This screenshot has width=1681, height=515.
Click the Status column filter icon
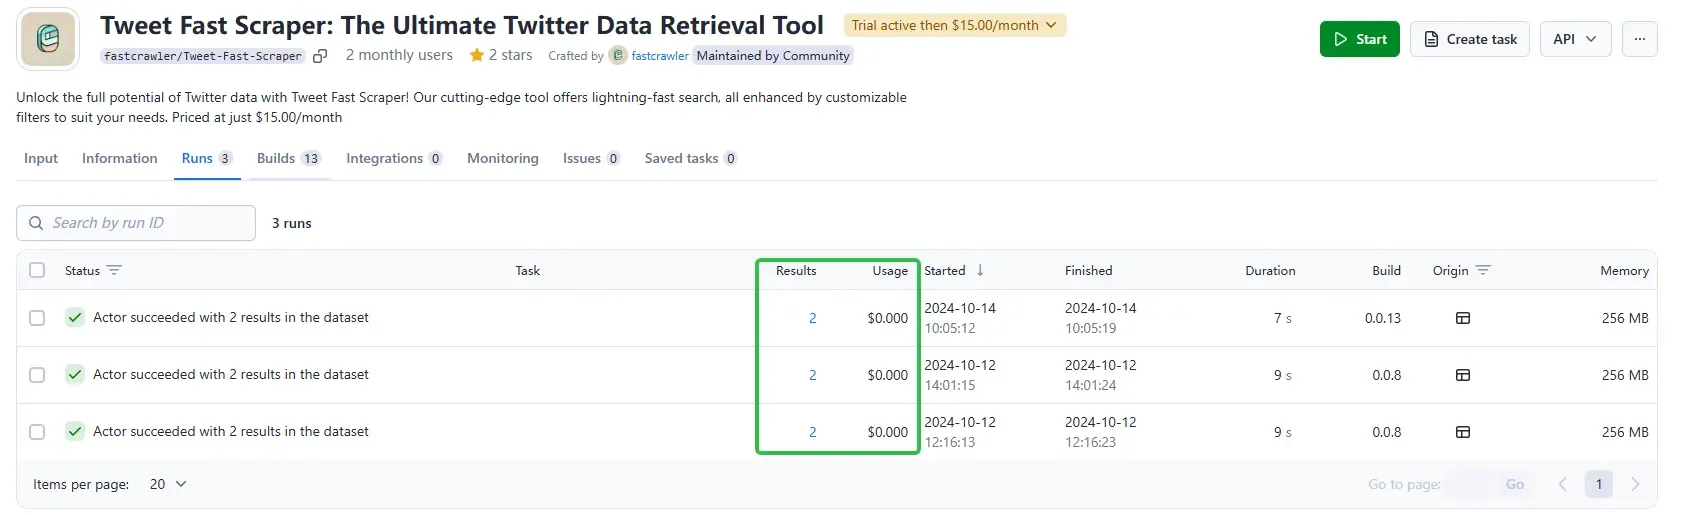(114, 270)
